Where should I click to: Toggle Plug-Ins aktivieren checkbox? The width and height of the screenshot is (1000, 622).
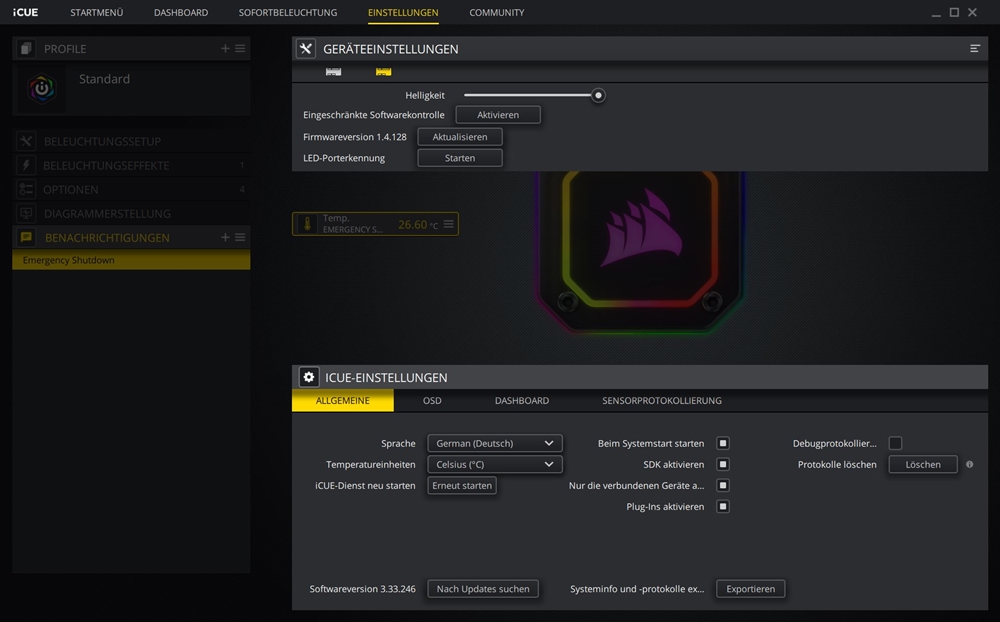click(723, 507)
